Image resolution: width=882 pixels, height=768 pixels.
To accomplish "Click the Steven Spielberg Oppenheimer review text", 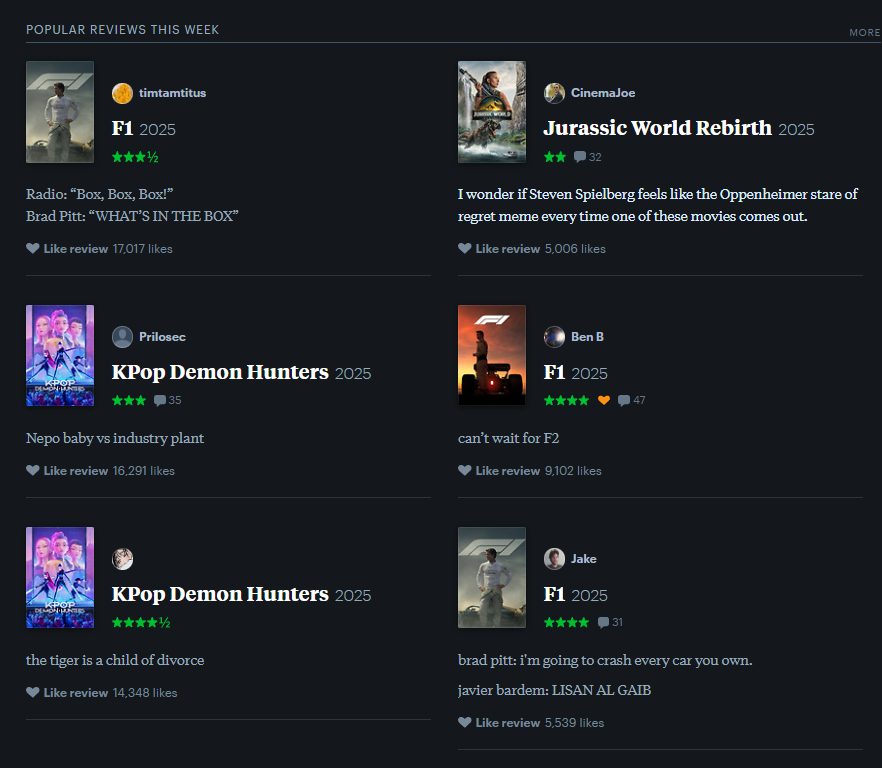I will pos(658,205).
